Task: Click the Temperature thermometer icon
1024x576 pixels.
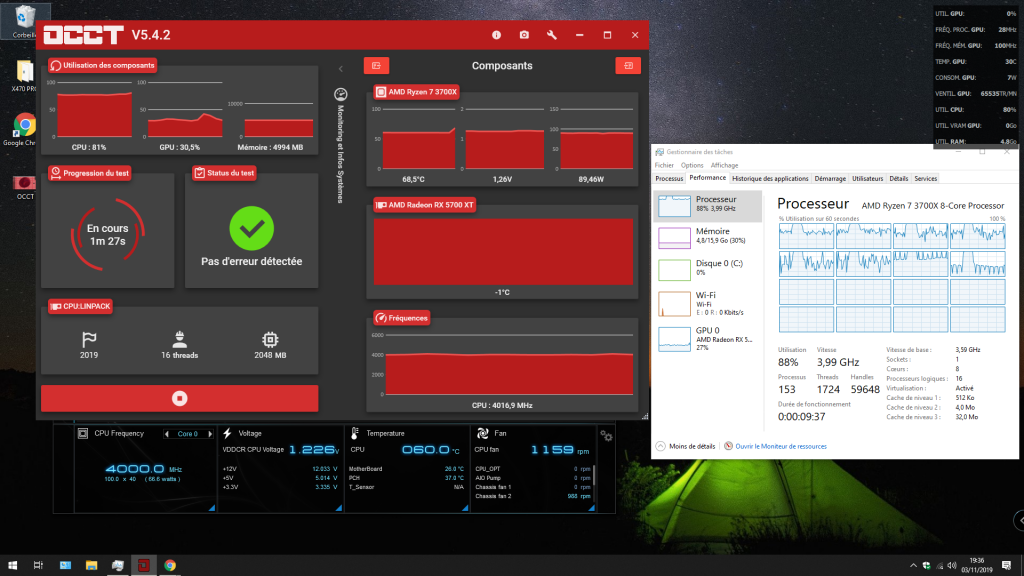Action: [x=355, y=433]
